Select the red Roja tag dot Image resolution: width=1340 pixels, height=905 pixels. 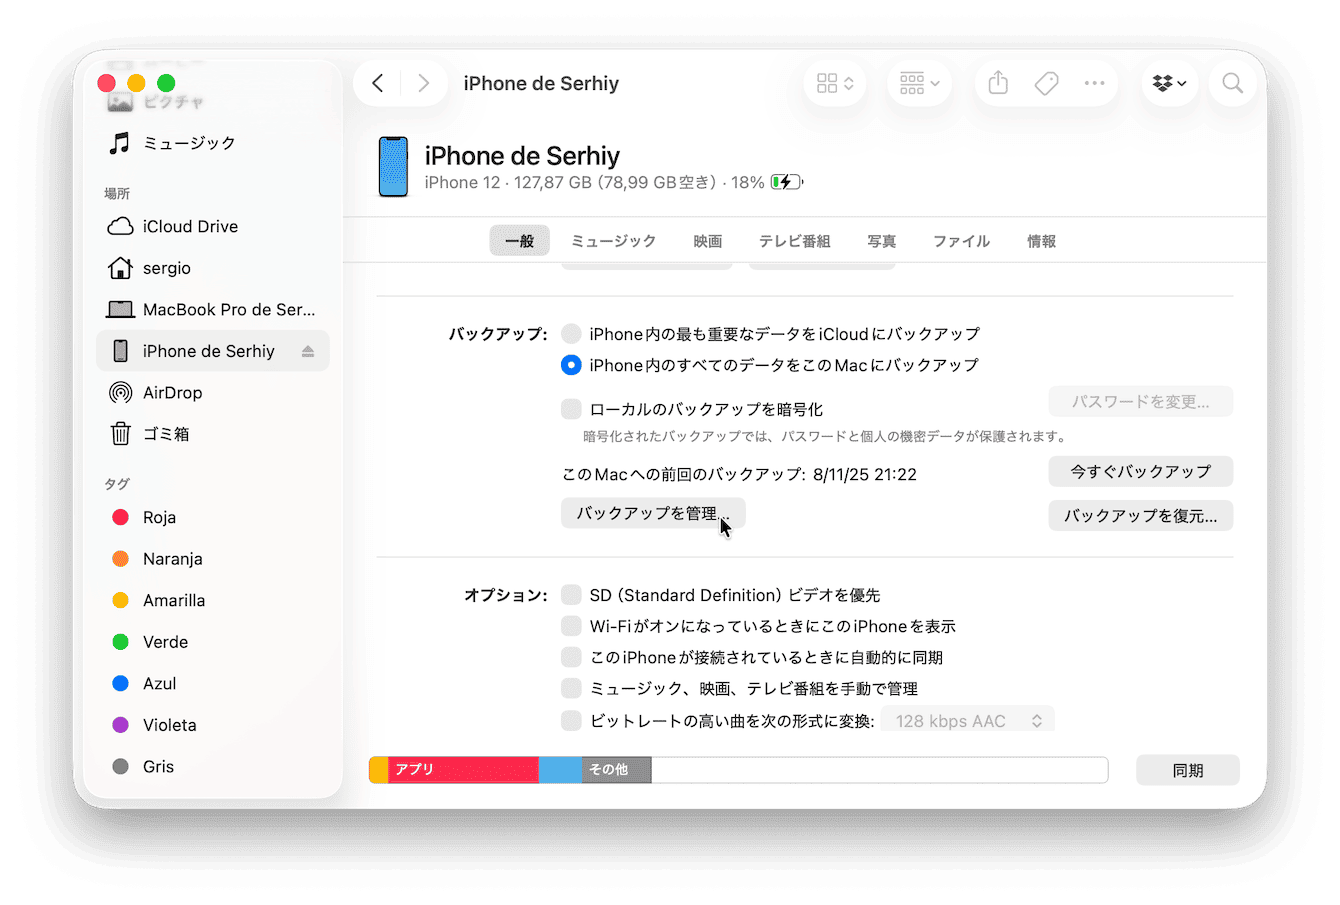[120, 517]
